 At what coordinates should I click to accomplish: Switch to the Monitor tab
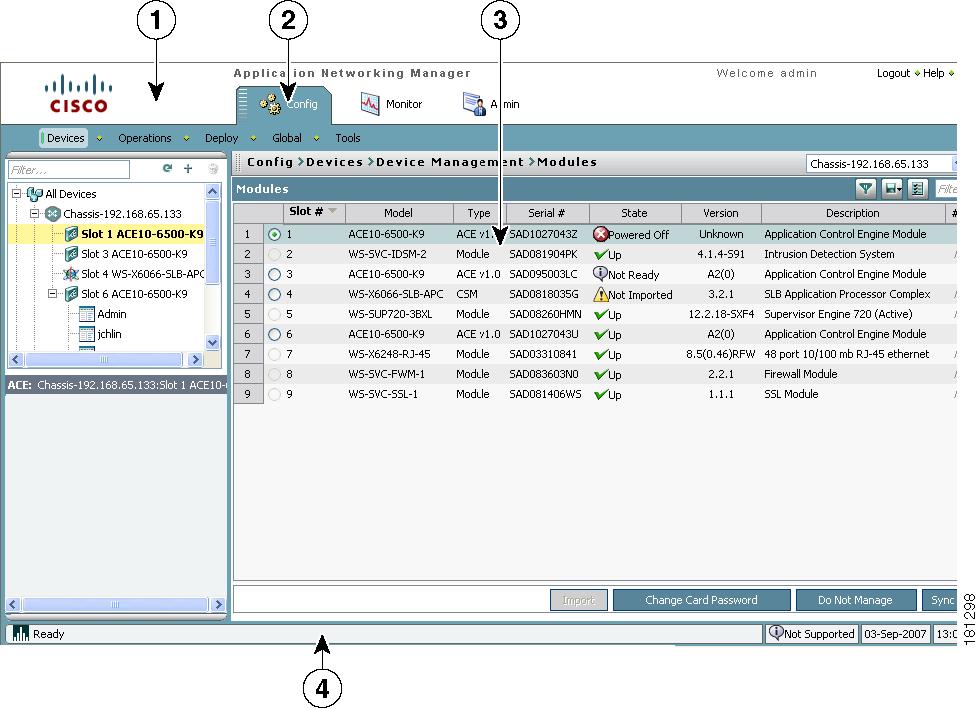pyautogui.click(x=391, y=104)
